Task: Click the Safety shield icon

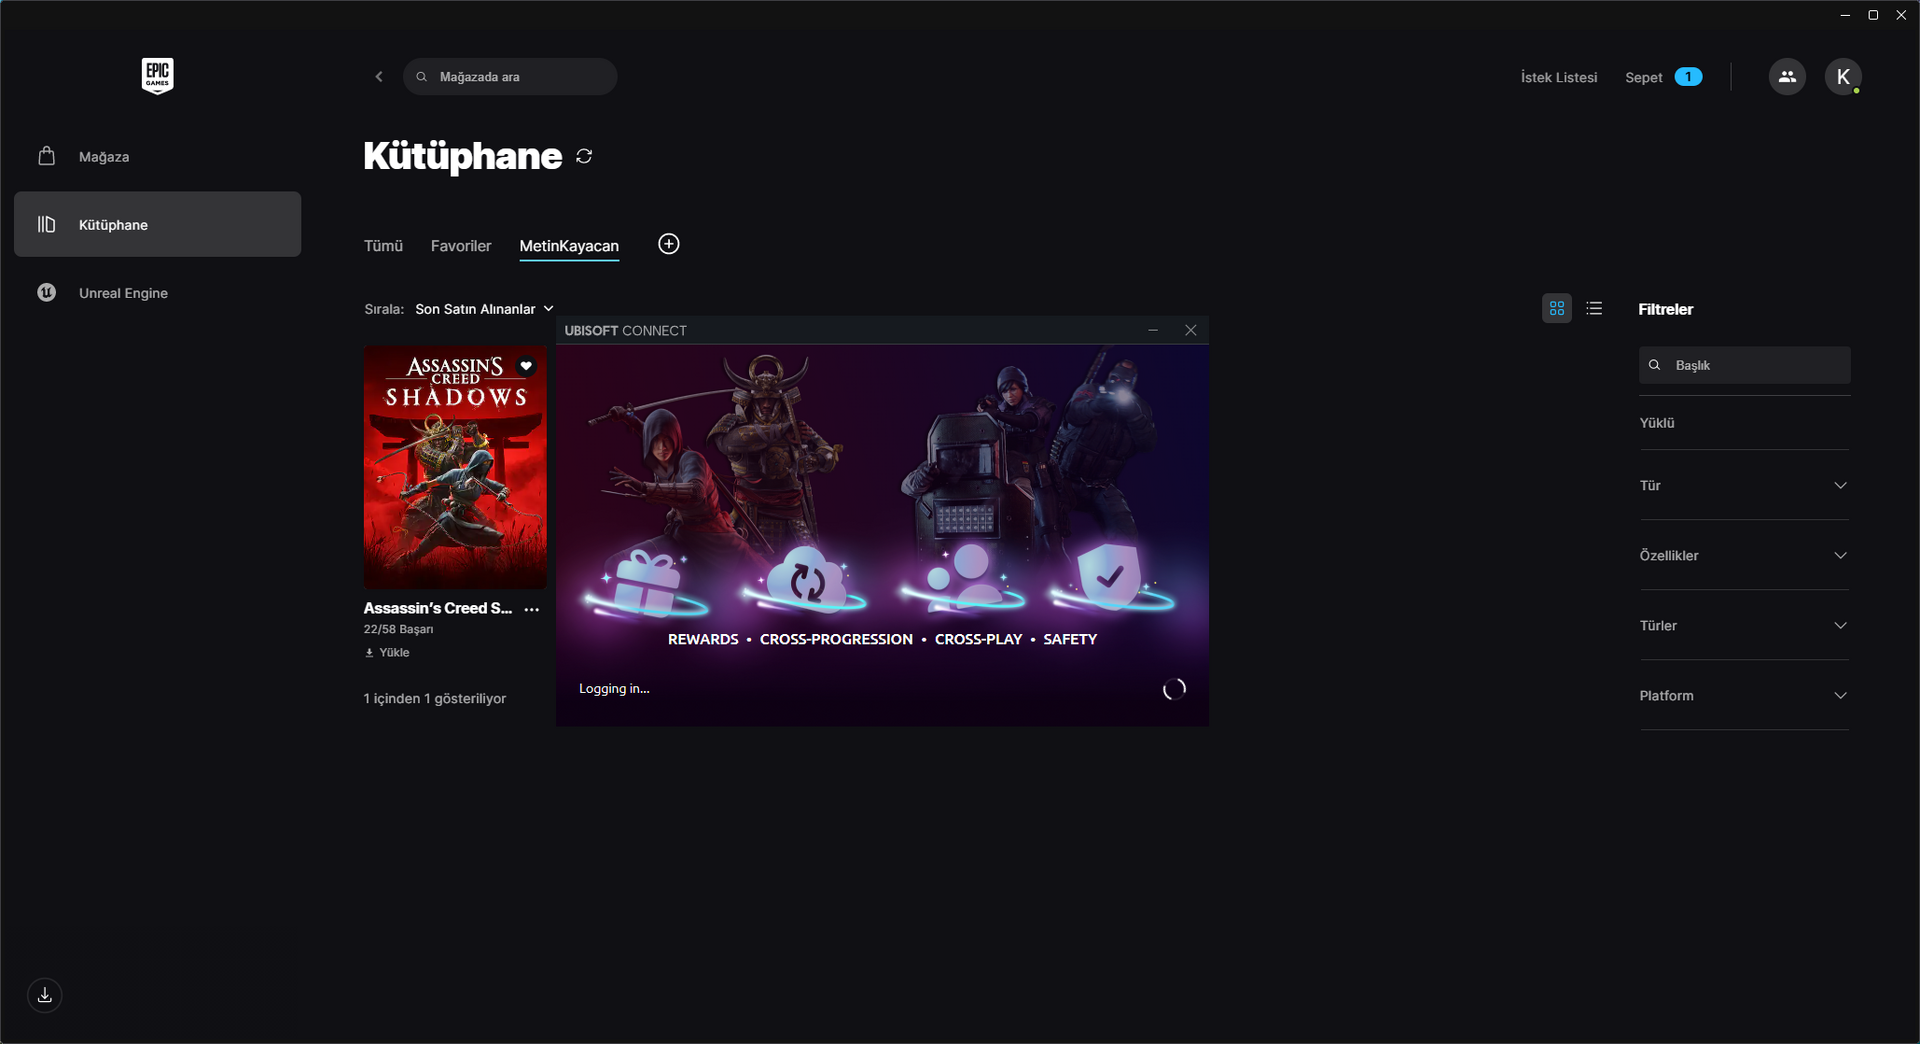Action: (x=1109, y=577)
